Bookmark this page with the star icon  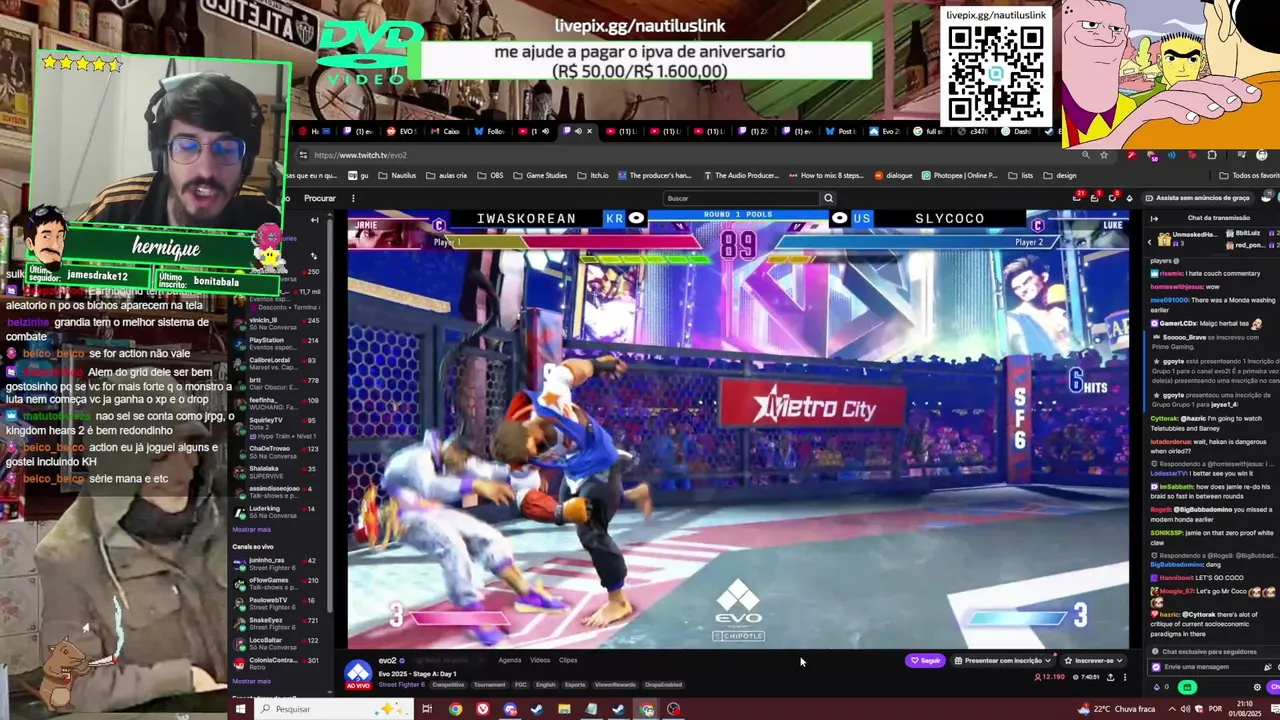[x=1104, y=155]
